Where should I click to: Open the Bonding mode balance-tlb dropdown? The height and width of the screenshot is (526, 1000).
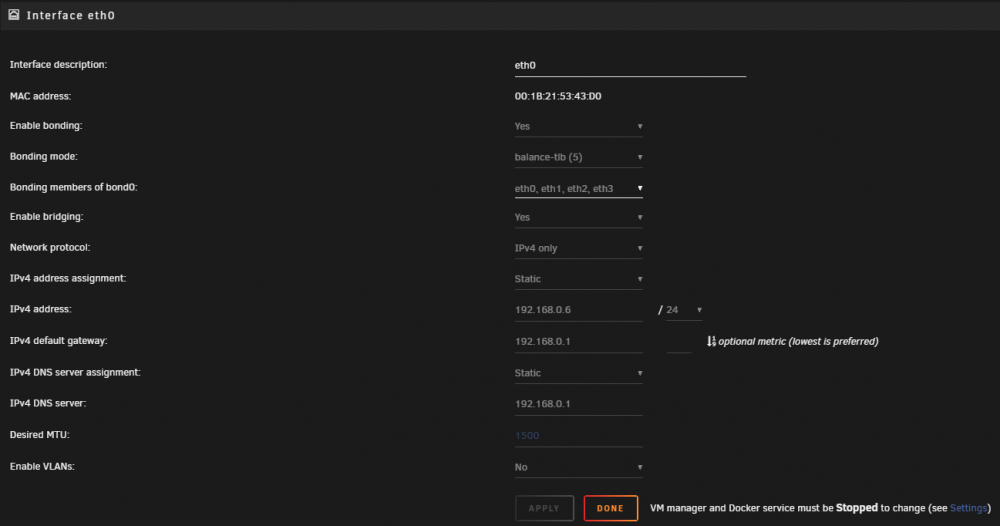[578, 157]
